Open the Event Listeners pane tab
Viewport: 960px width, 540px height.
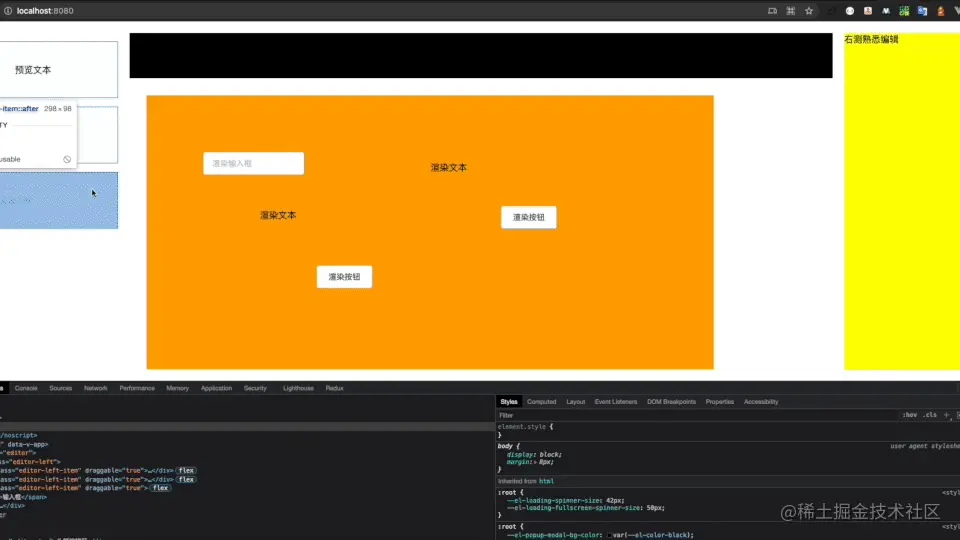point(616,402)
